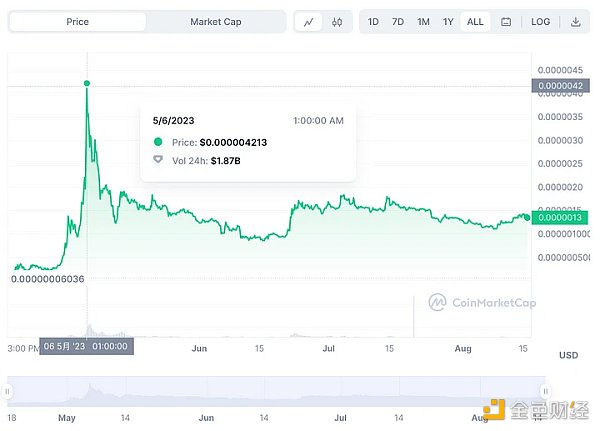
Task: Set time range to 1Y
Action: (x=449, y=22)
